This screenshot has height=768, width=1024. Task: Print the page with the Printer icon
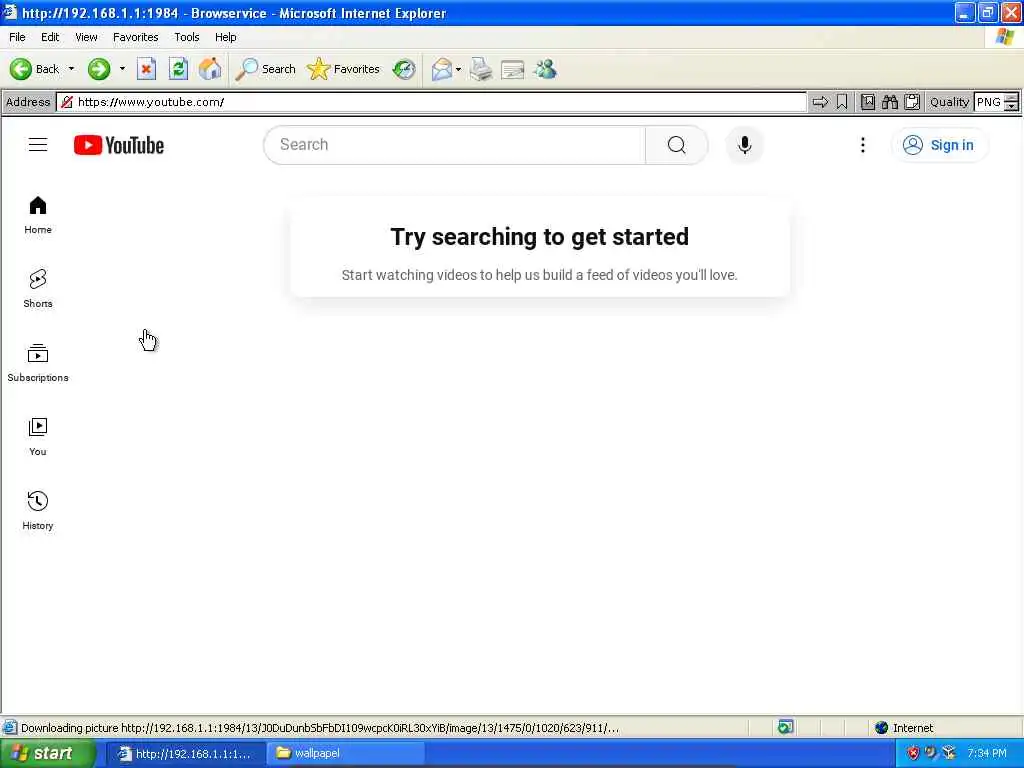coord(481,69)
